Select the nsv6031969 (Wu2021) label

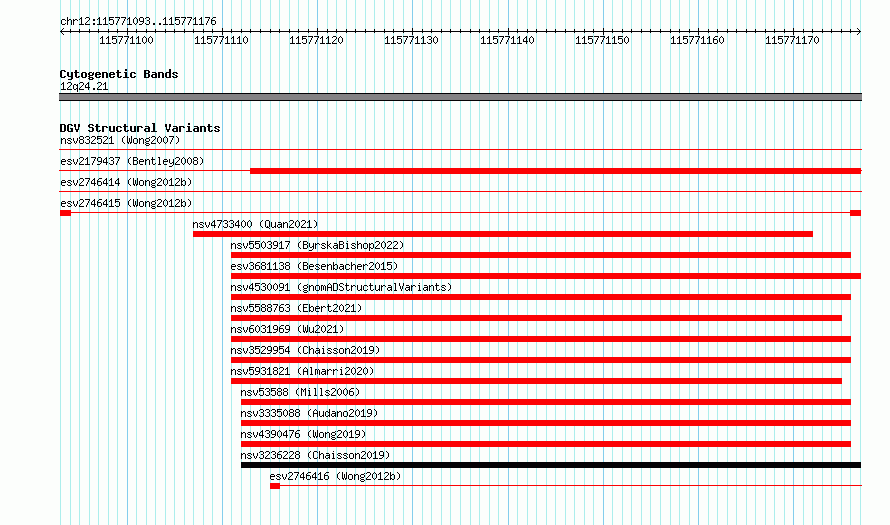(x=287, y=329)
